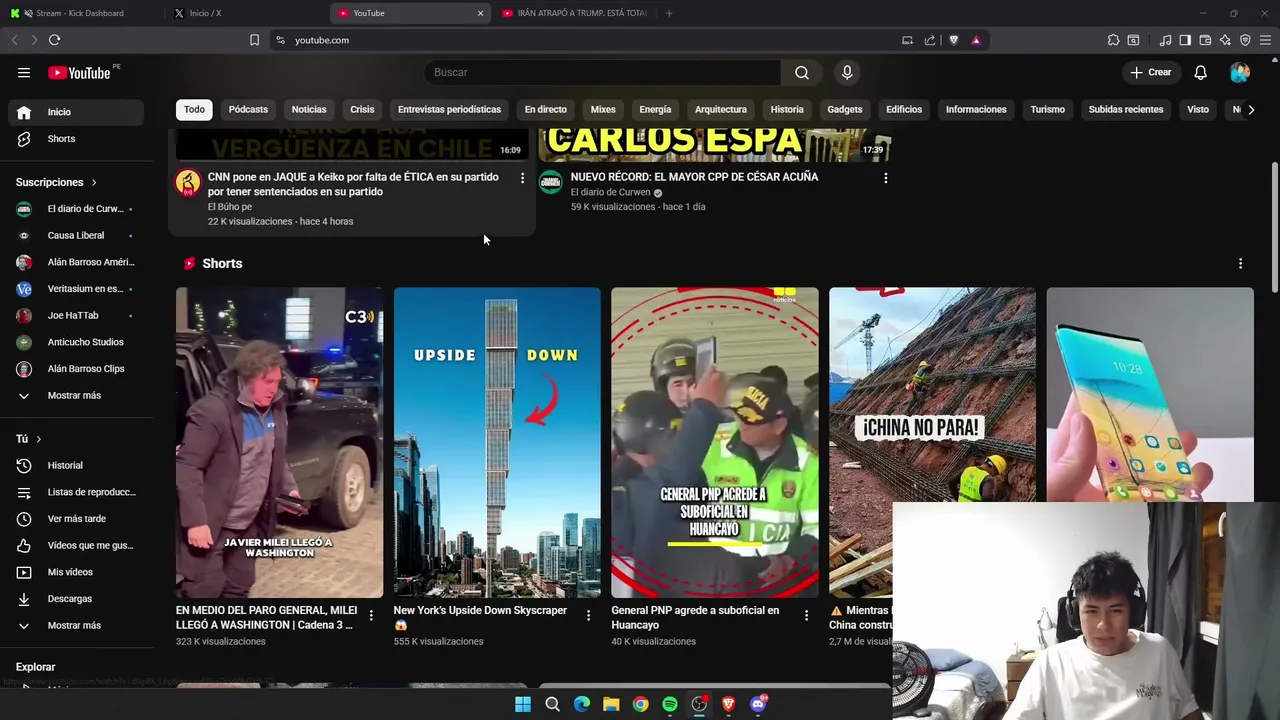Image resolution: width=1280 pixels, height=720 pixels.
Task: Expand the Tú section chevron
Action: 39,439
